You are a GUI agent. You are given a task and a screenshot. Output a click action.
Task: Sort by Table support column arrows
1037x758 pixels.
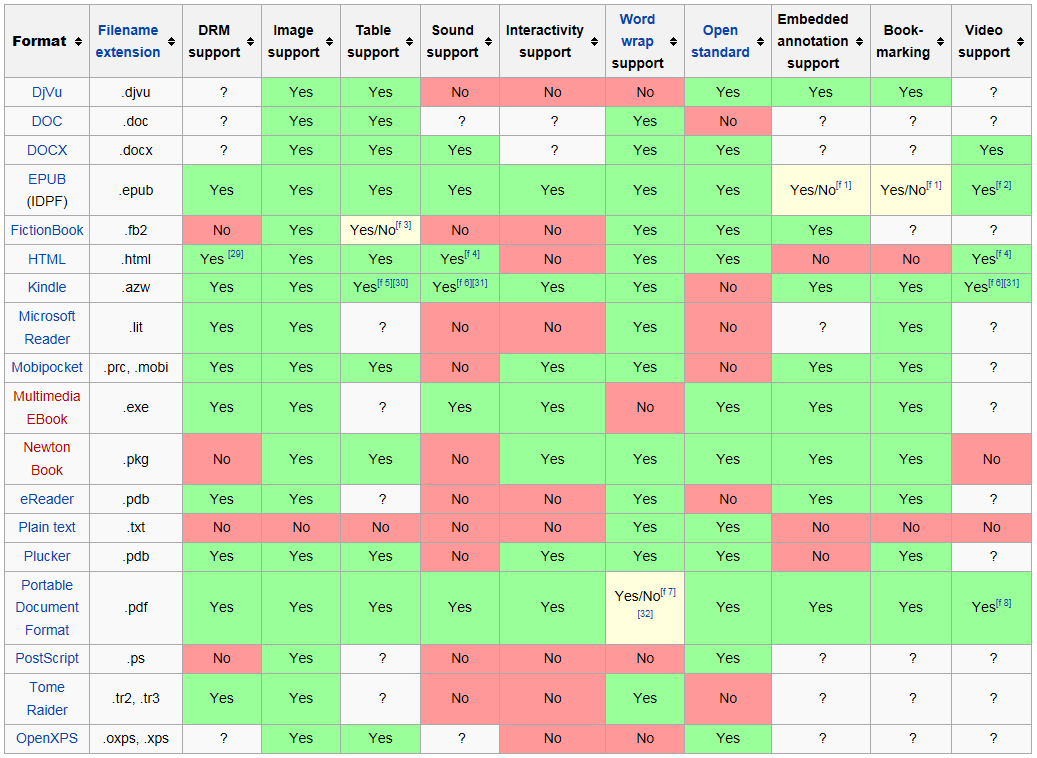tap(409, 41)
